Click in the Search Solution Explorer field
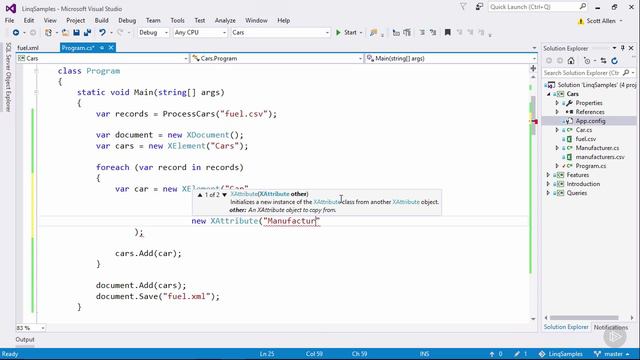 582,73
